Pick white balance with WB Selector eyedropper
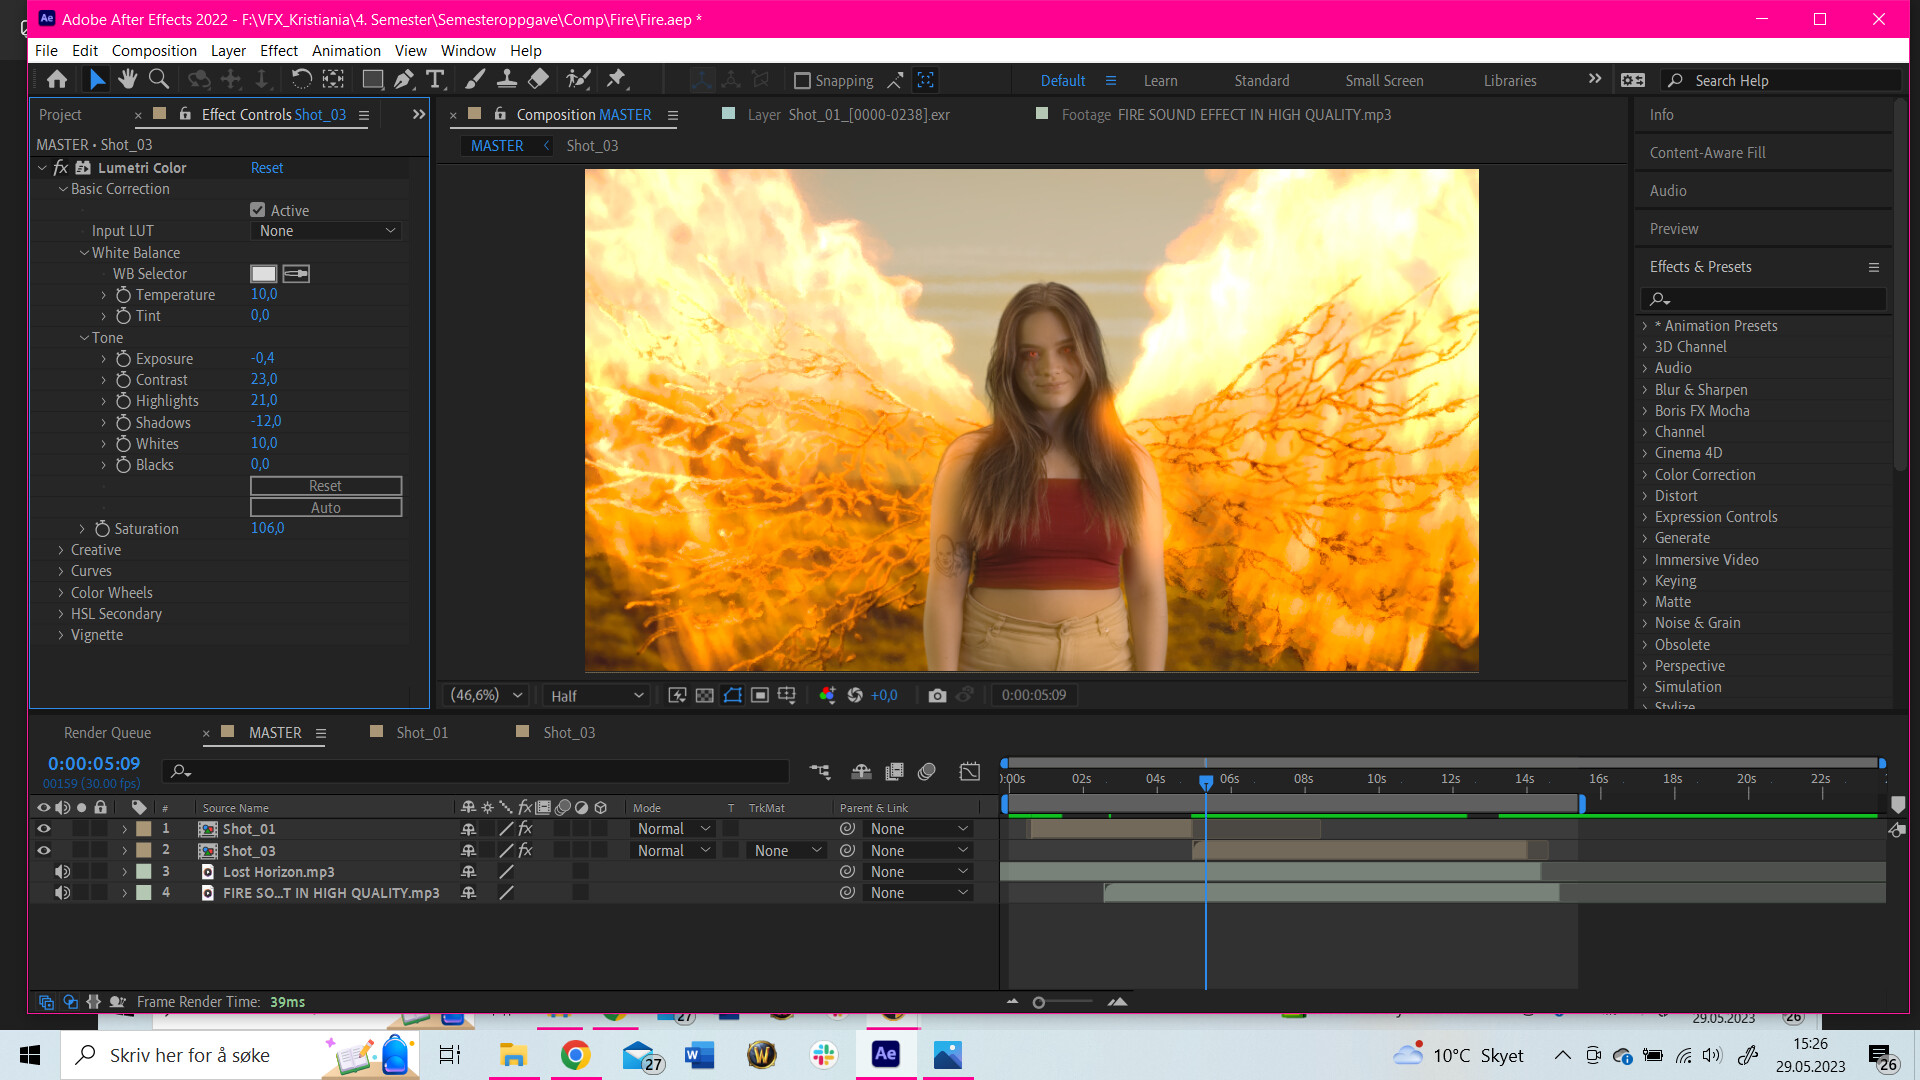 pyautogui.click(x=296, y=273)
